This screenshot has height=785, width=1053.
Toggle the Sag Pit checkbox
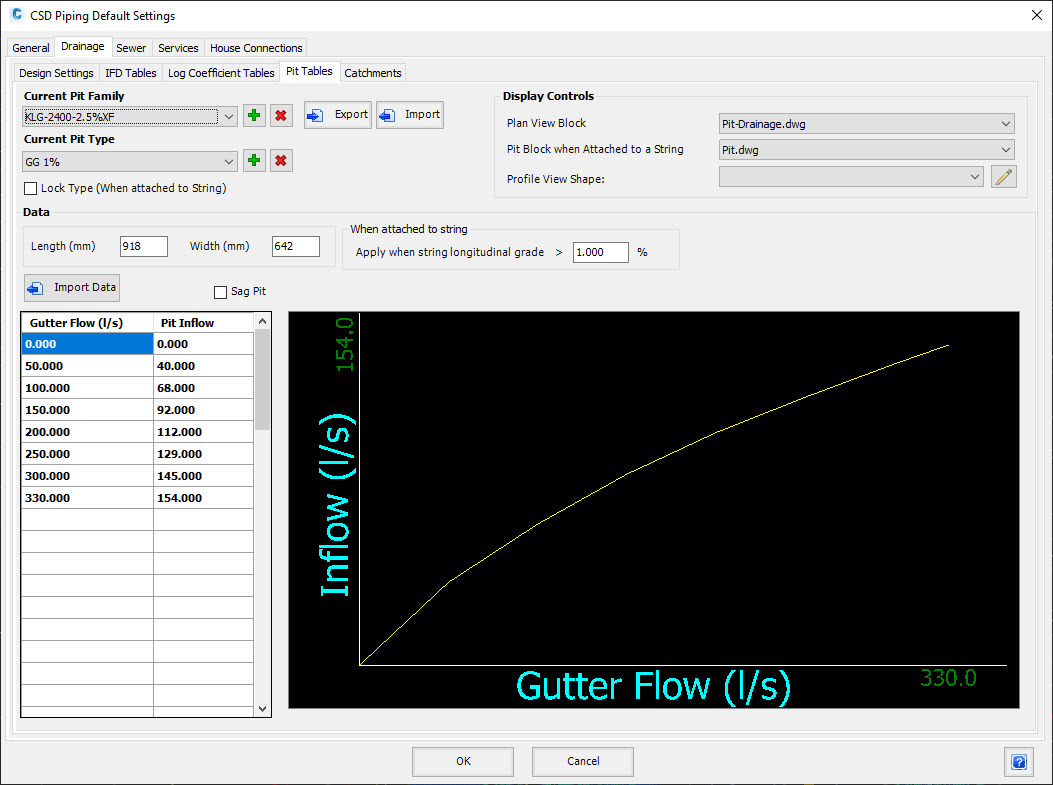click(x=221, y=292)
